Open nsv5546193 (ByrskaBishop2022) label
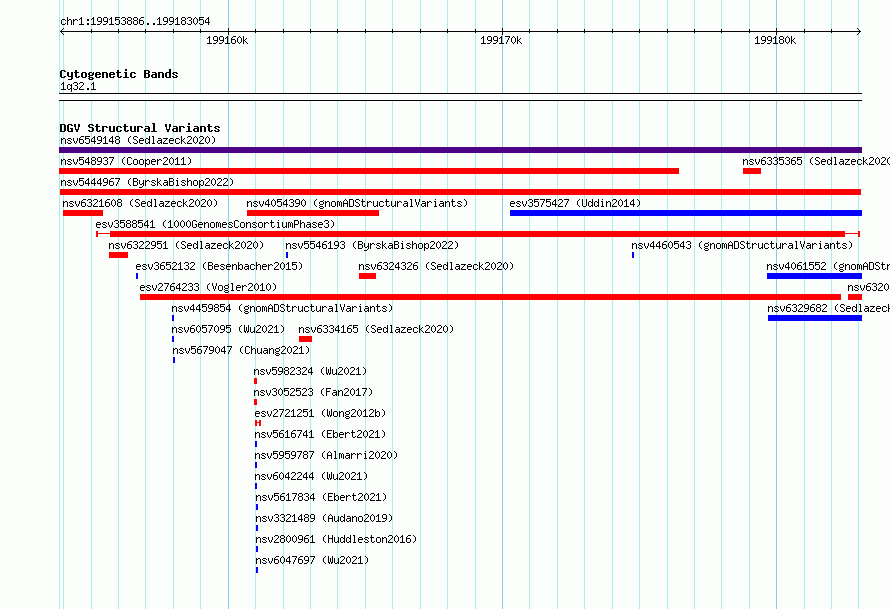 [x=372, y=245]
